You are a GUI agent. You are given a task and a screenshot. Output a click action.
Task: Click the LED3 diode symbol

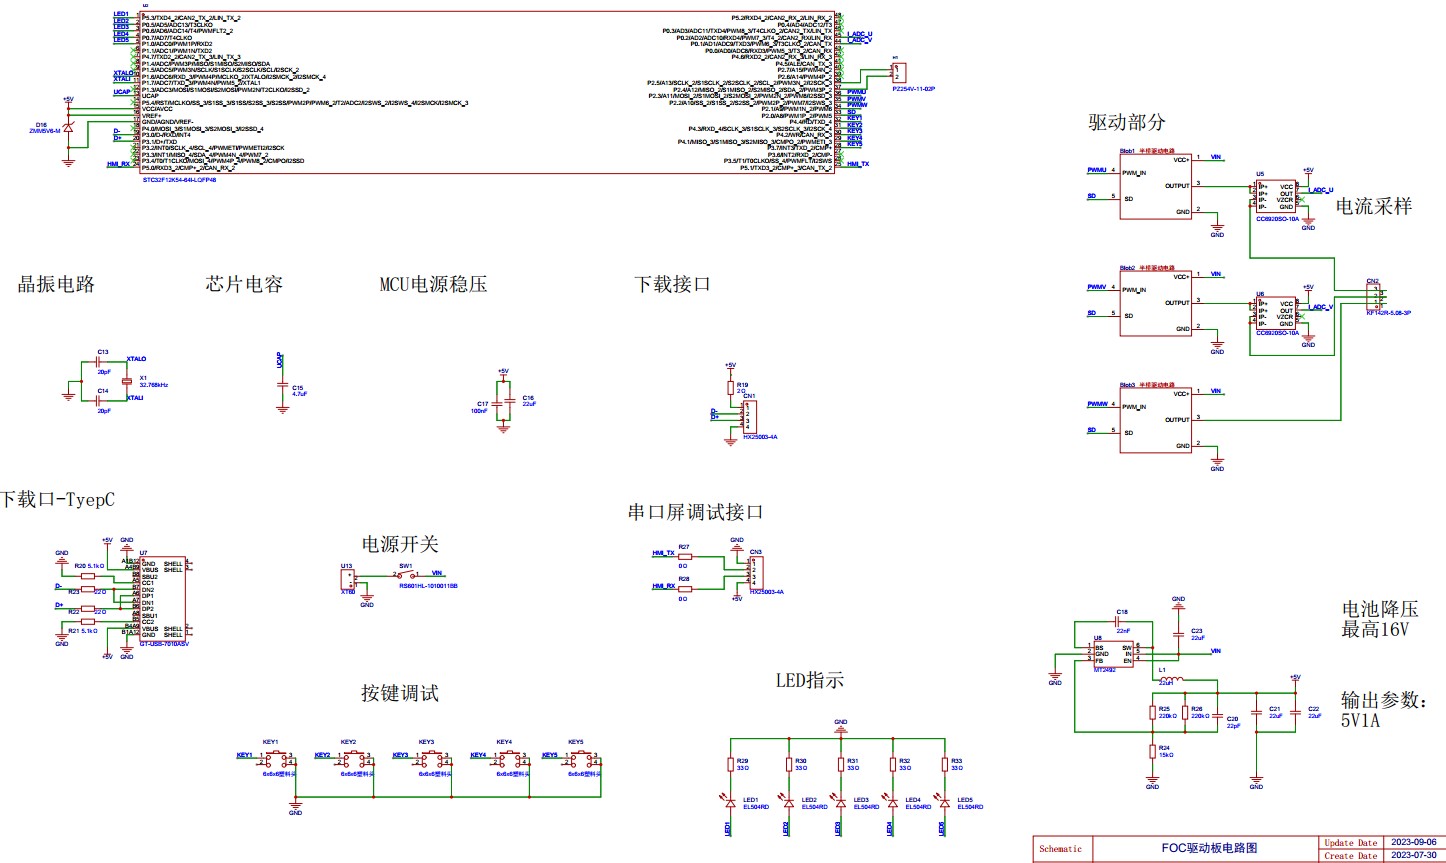tap(840, 801)
